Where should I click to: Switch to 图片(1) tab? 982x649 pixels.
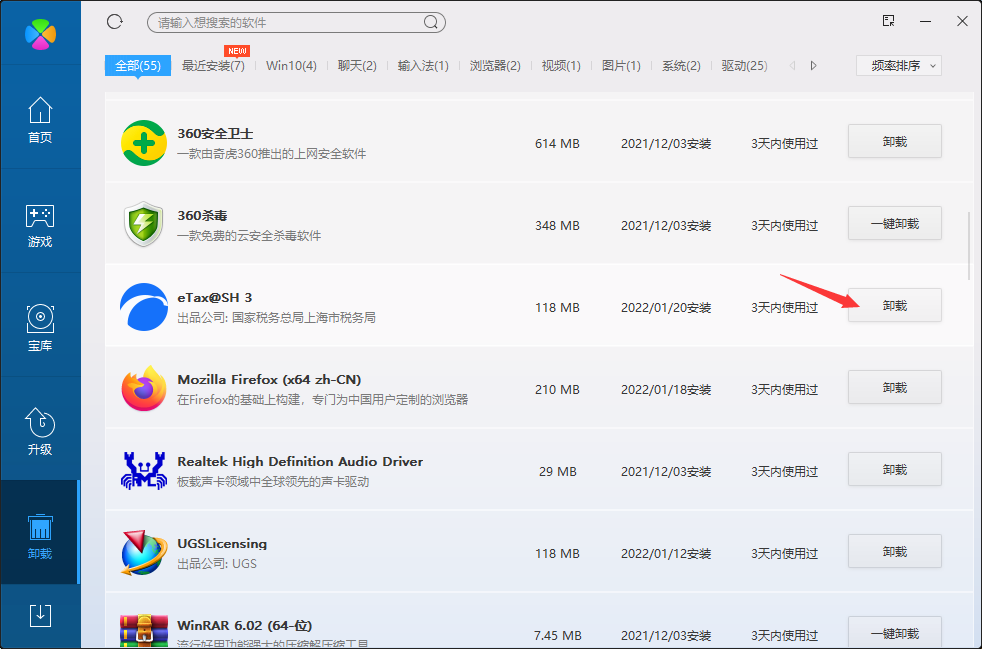click(x=621, y=66)
